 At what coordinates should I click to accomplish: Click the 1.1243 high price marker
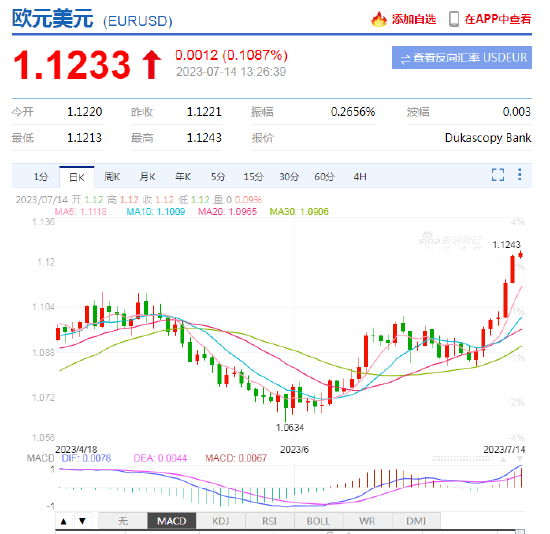coord(506,245)
